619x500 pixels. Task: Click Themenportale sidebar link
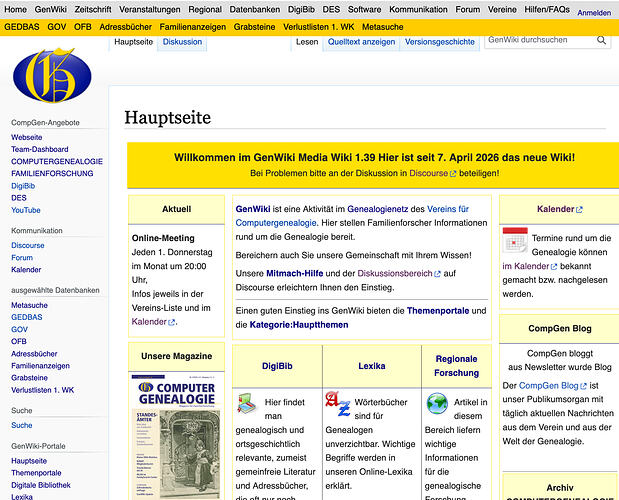point(36,473)
